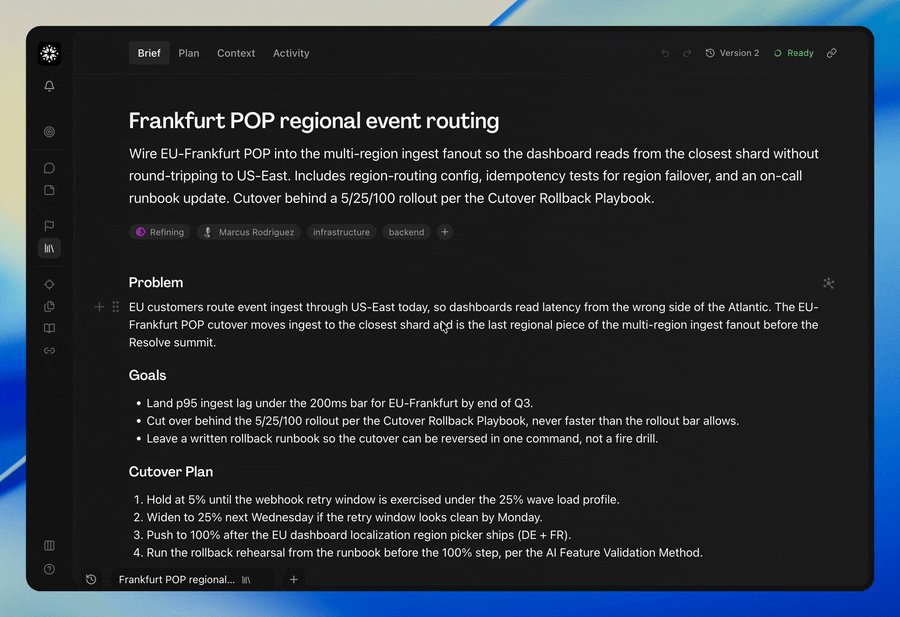Viewport: 900px width, 617px height.
Task: Open the Context tab
Action: pyautogui.click(x=236, y=53)
